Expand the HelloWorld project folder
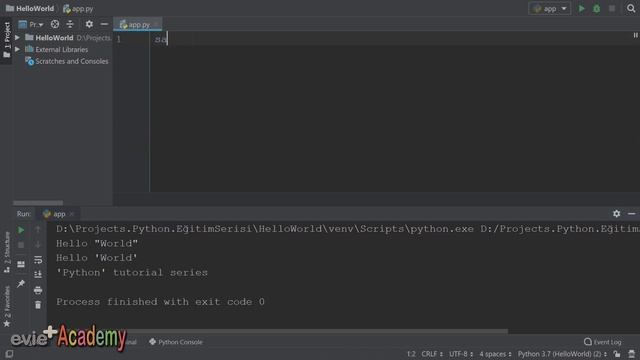 17,38
